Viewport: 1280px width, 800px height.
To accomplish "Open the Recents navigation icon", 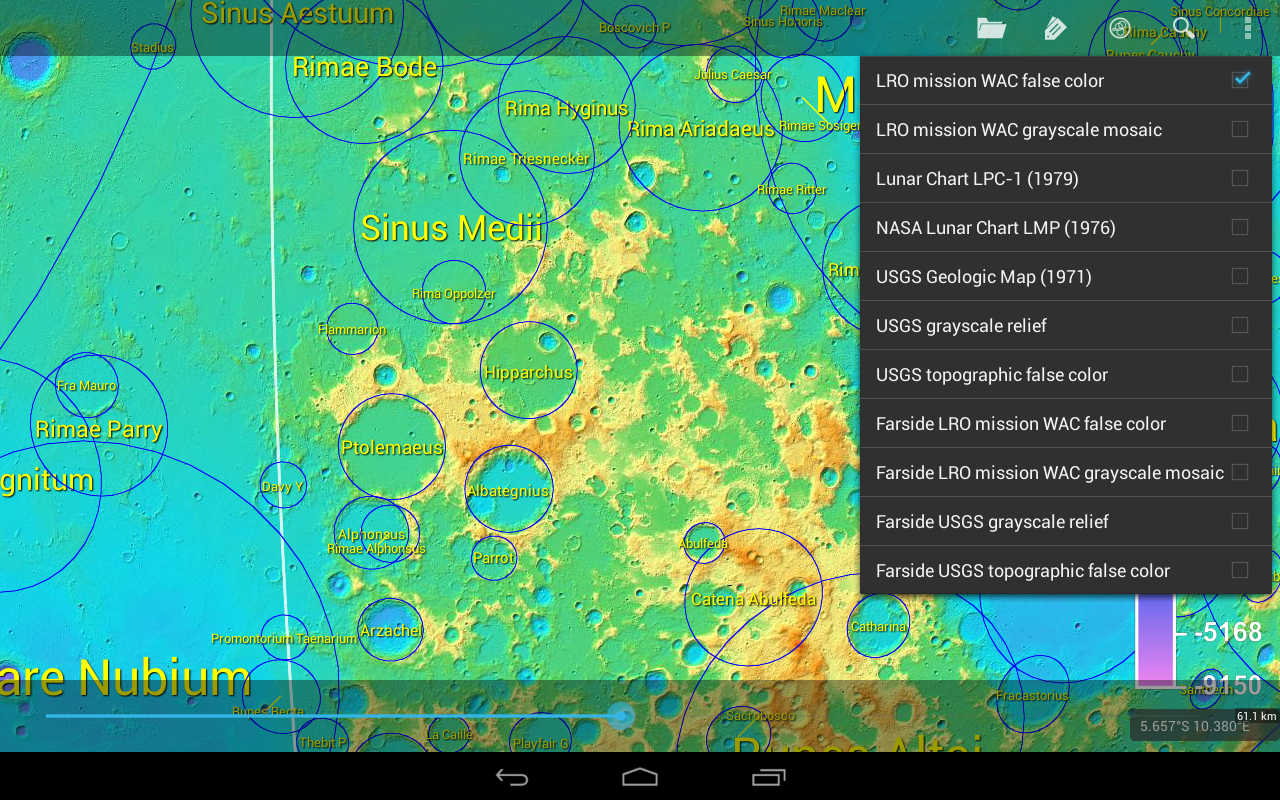I will point(767,777).
